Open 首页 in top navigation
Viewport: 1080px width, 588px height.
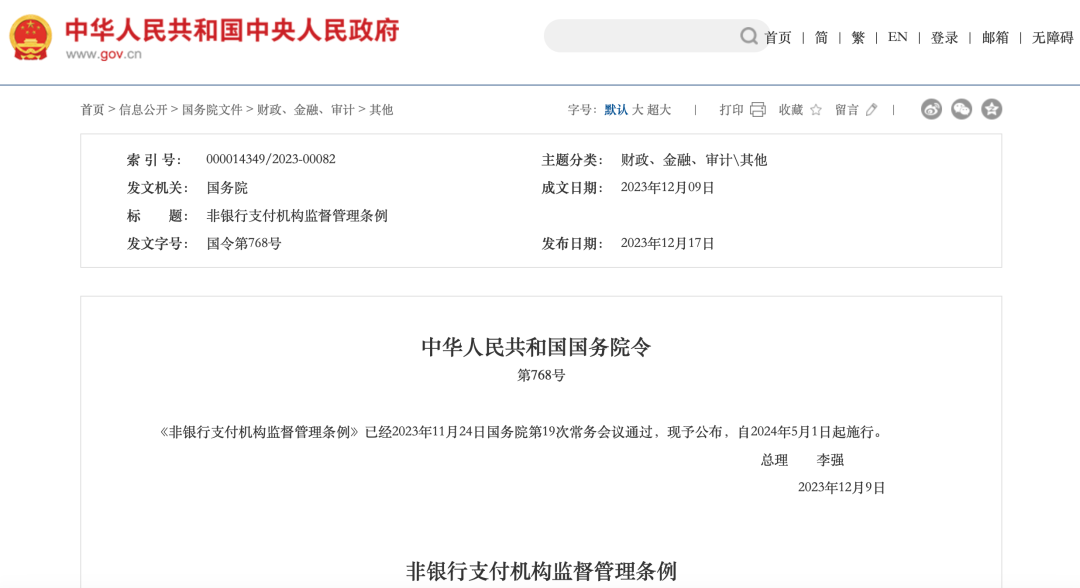click(x=778, y=37)
